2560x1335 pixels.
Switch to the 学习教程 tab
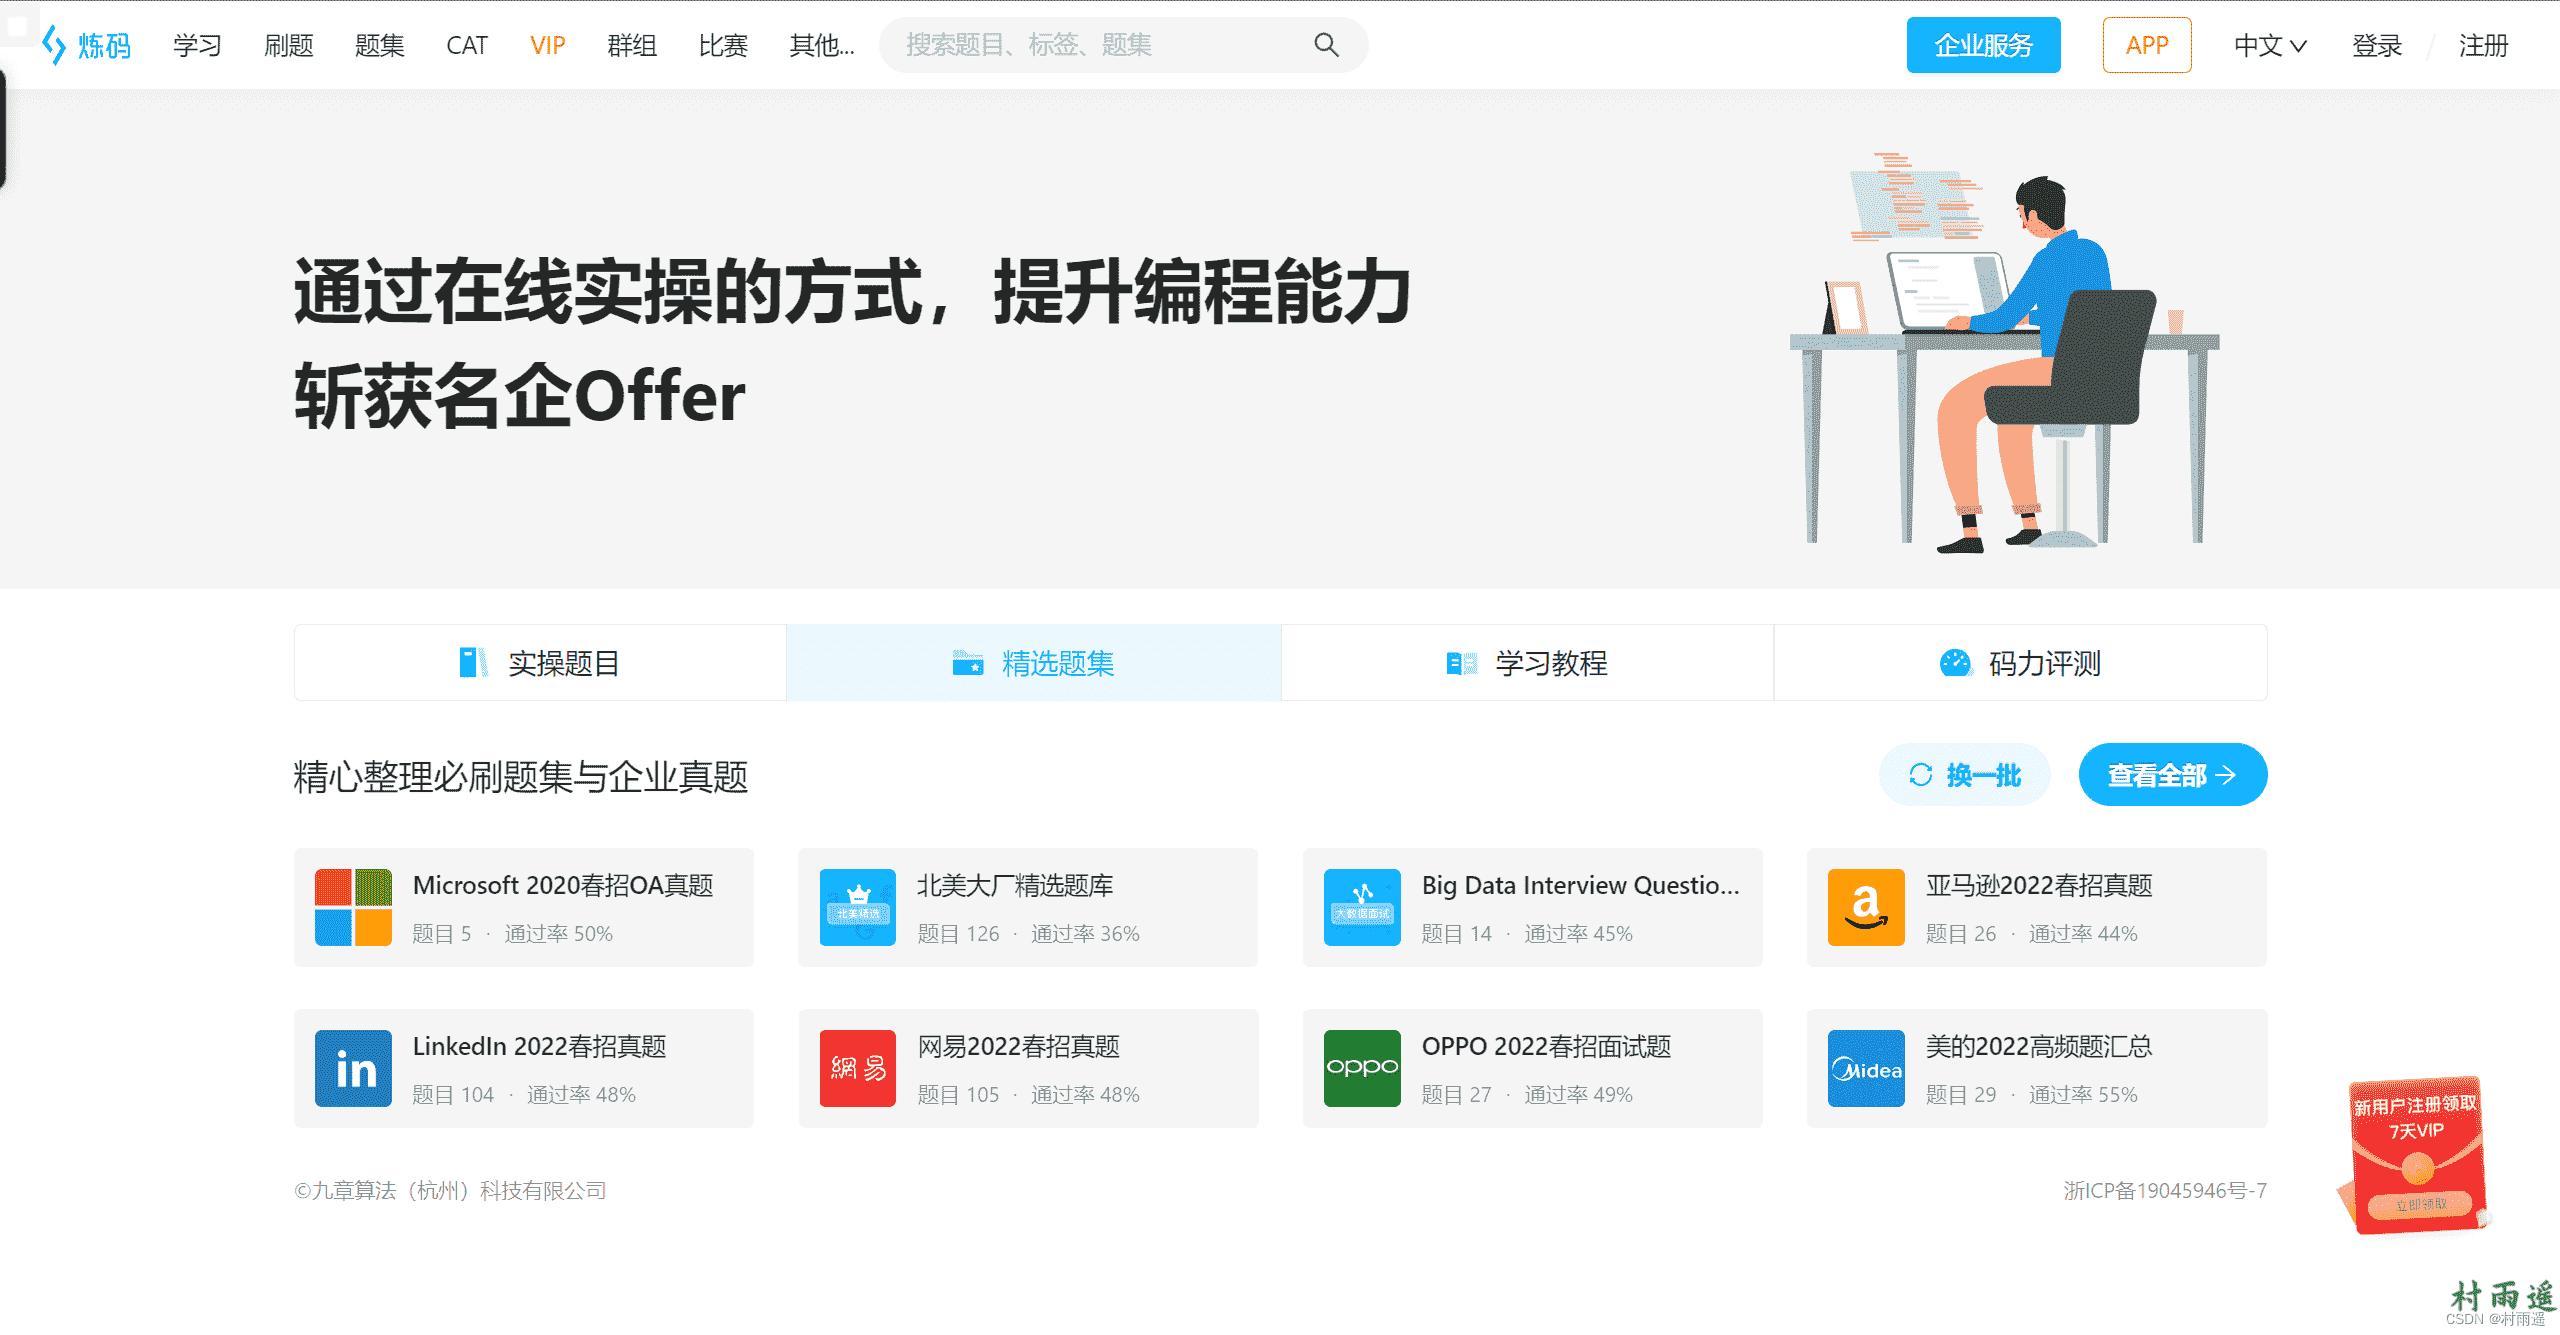click(x=1527, y=663)
